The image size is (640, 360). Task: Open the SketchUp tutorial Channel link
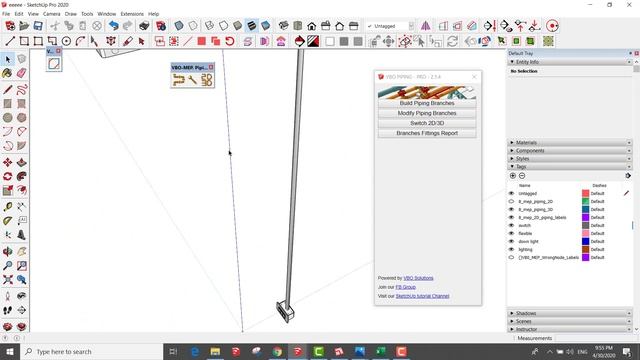click(x=422, y=296)
